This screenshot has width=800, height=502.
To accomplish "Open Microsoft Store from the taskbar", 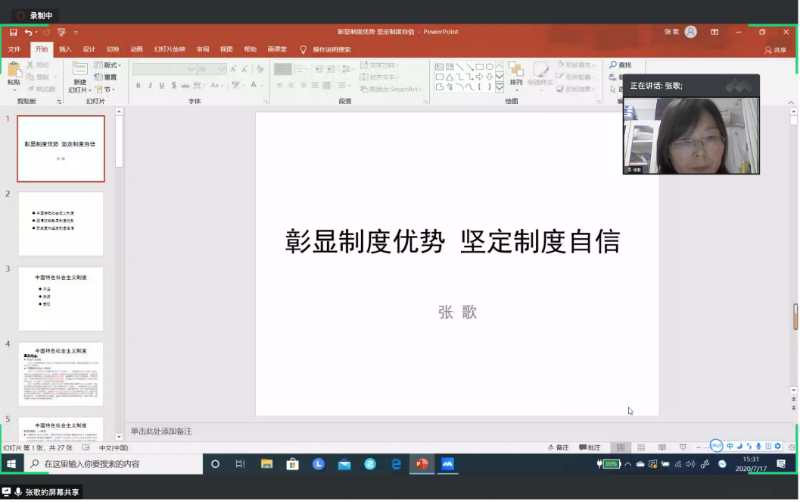I will pyautogui.click(x=293, y=464).
